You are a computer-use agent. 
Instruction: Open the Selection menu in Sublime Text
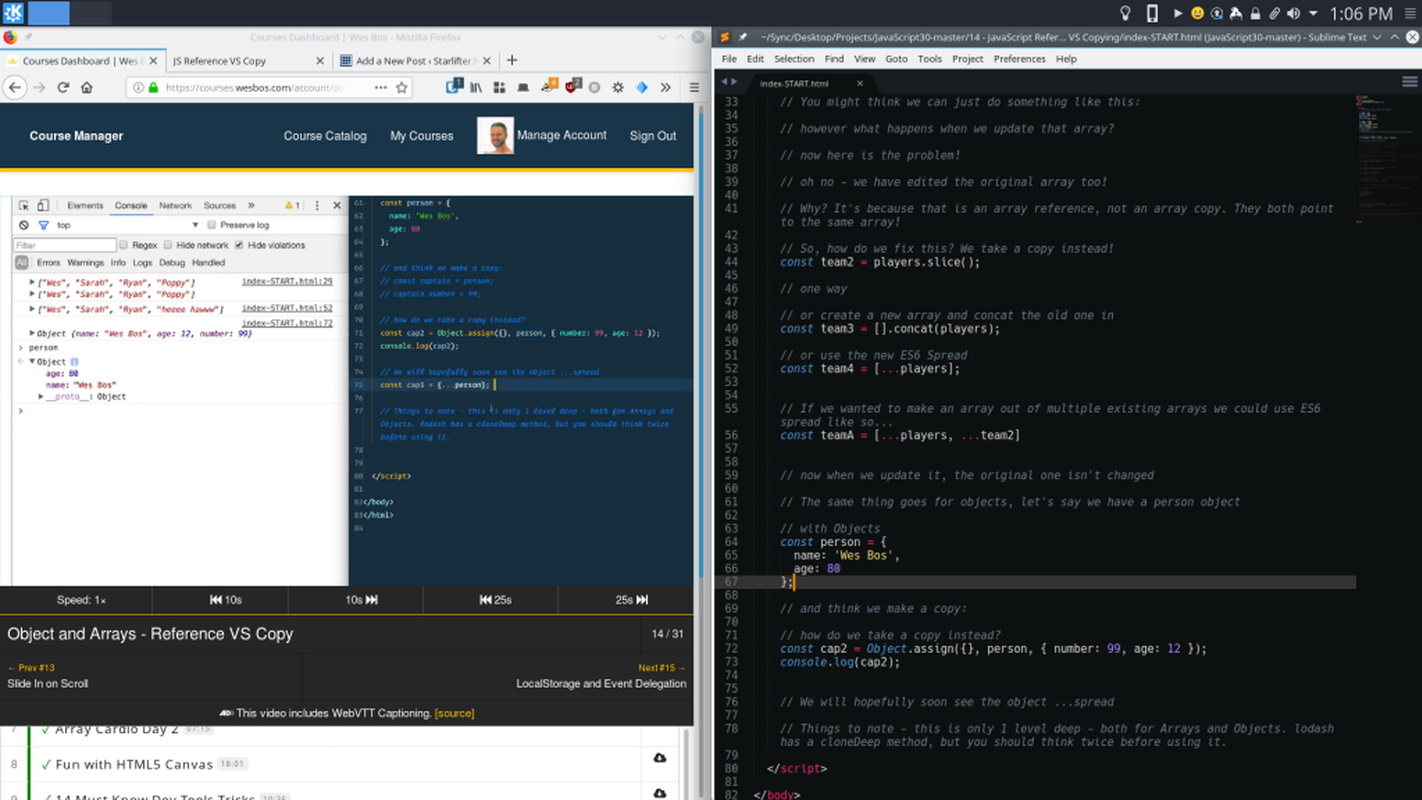794,59
